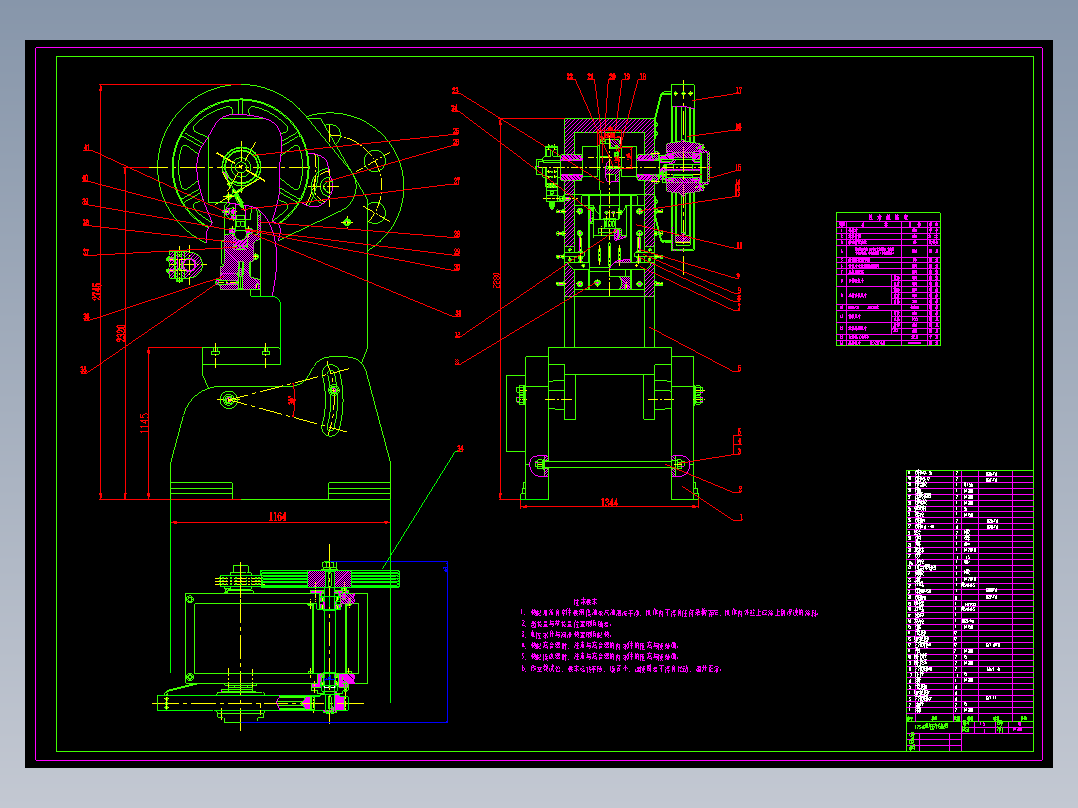1078x808 pixels.
Task: Select the parts list table on the right
Action: pyautogui.click(x=965, y=590)
